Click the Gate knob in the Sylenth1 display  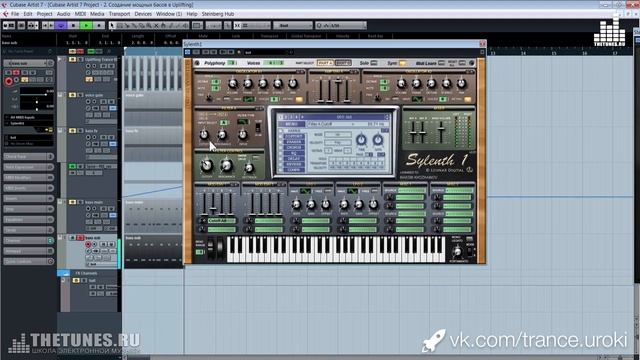click(x=378, y=140)
